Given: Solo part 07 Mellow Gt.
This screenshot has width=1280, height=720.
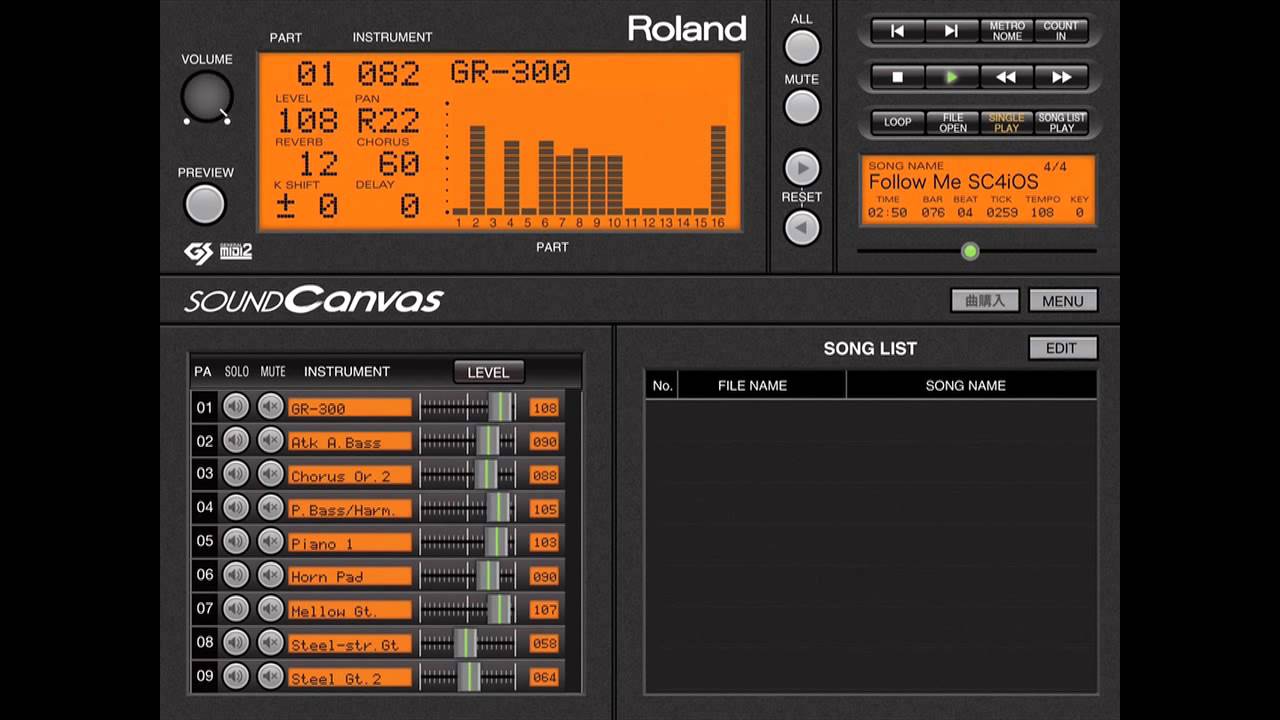Looking at the screenshot, I should [236, 609].
